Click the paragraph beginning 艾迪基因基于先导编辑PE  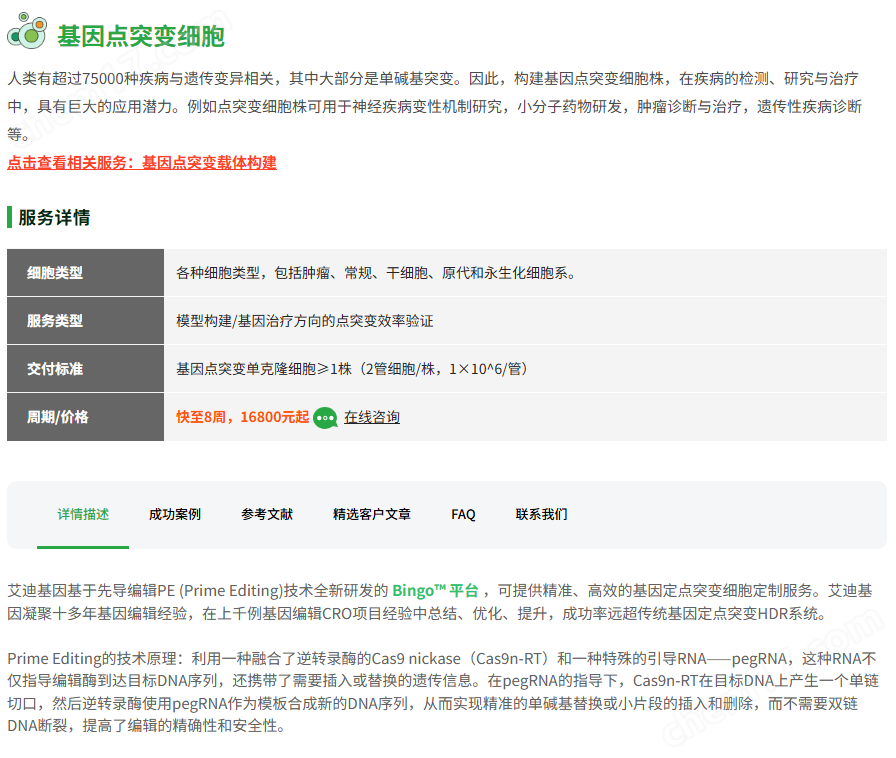[x=440, y=602]
